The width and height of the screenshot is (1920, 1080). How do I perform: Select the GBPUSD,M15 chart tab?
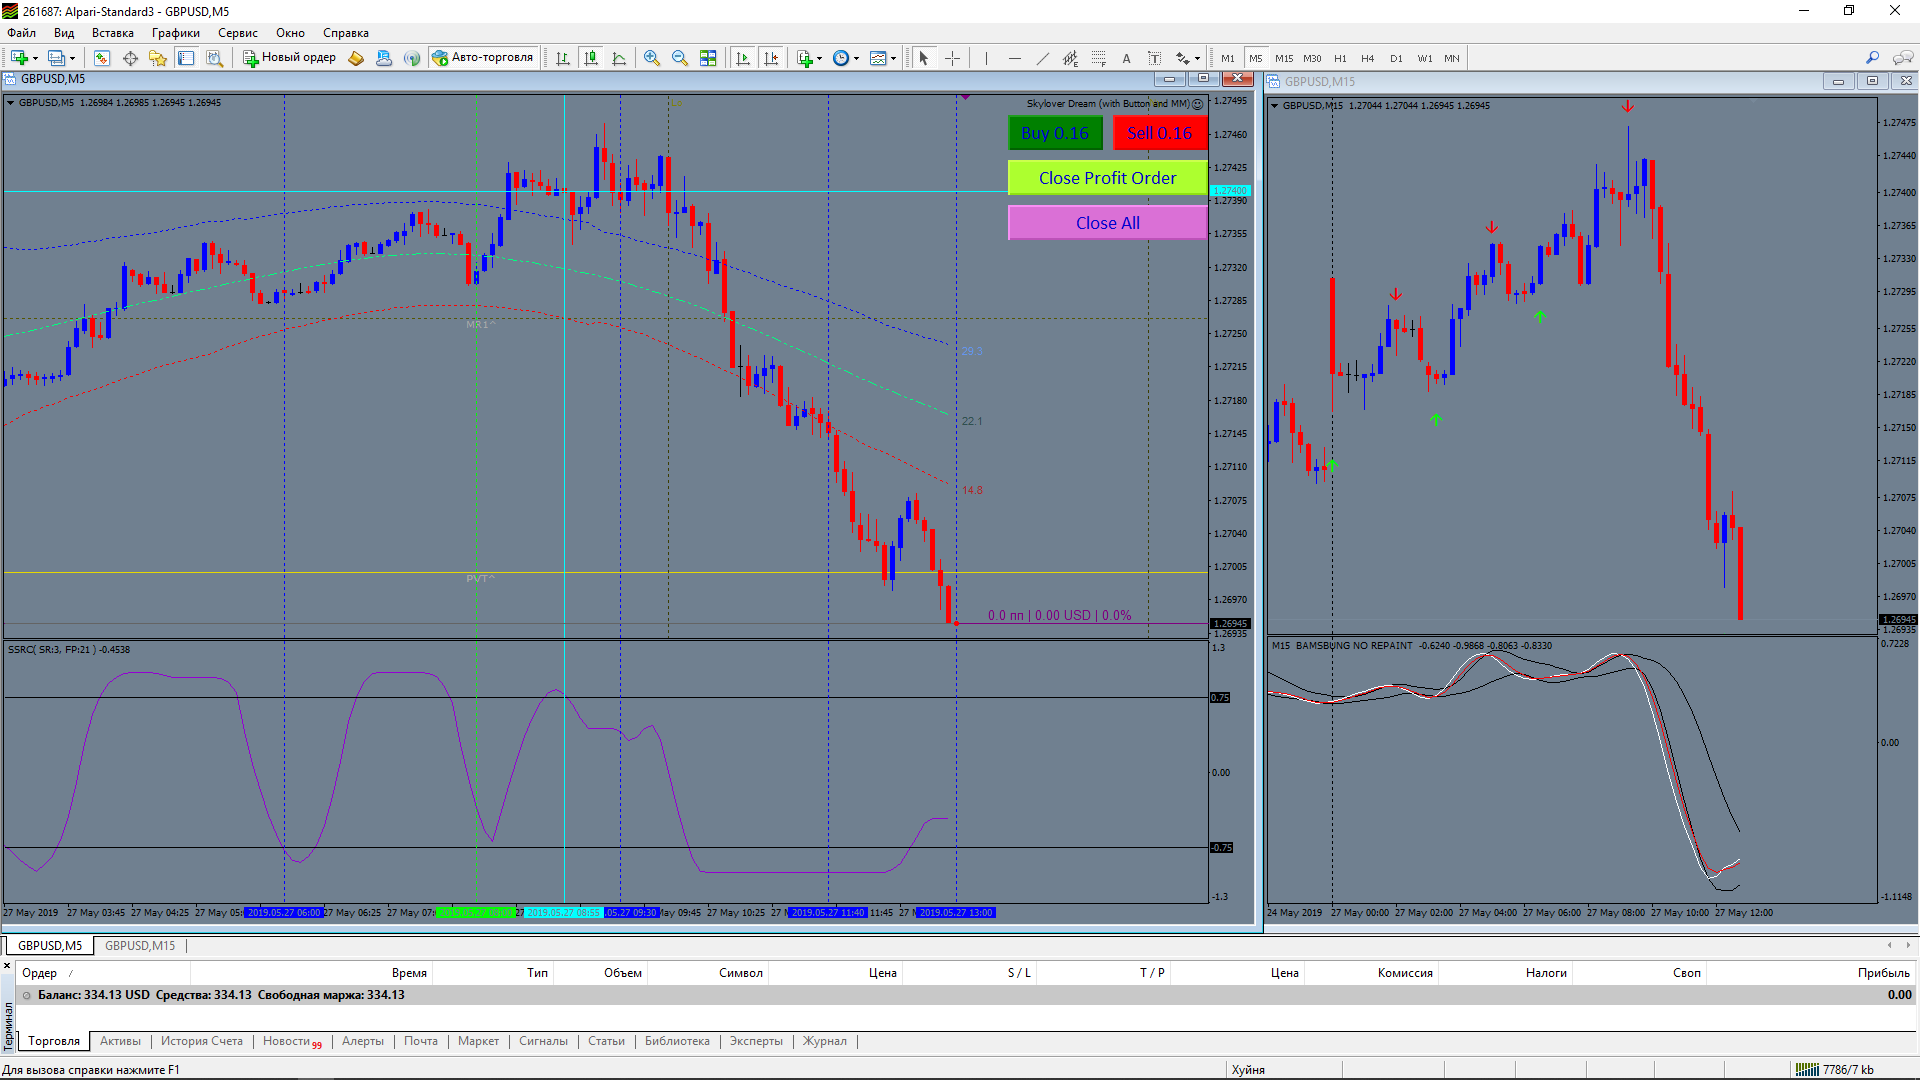(140, 945)
